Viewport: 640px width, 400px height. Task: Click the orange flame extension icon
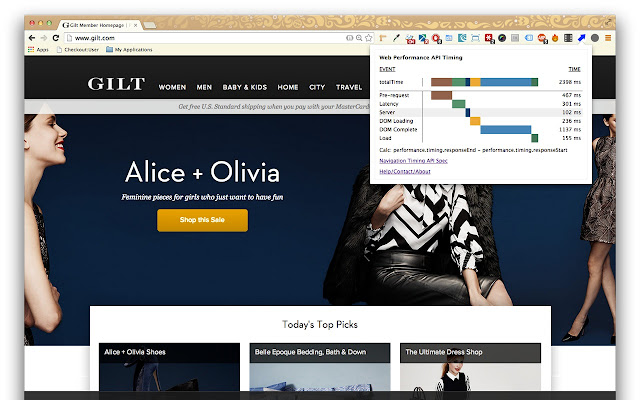[x=555, y=38]
